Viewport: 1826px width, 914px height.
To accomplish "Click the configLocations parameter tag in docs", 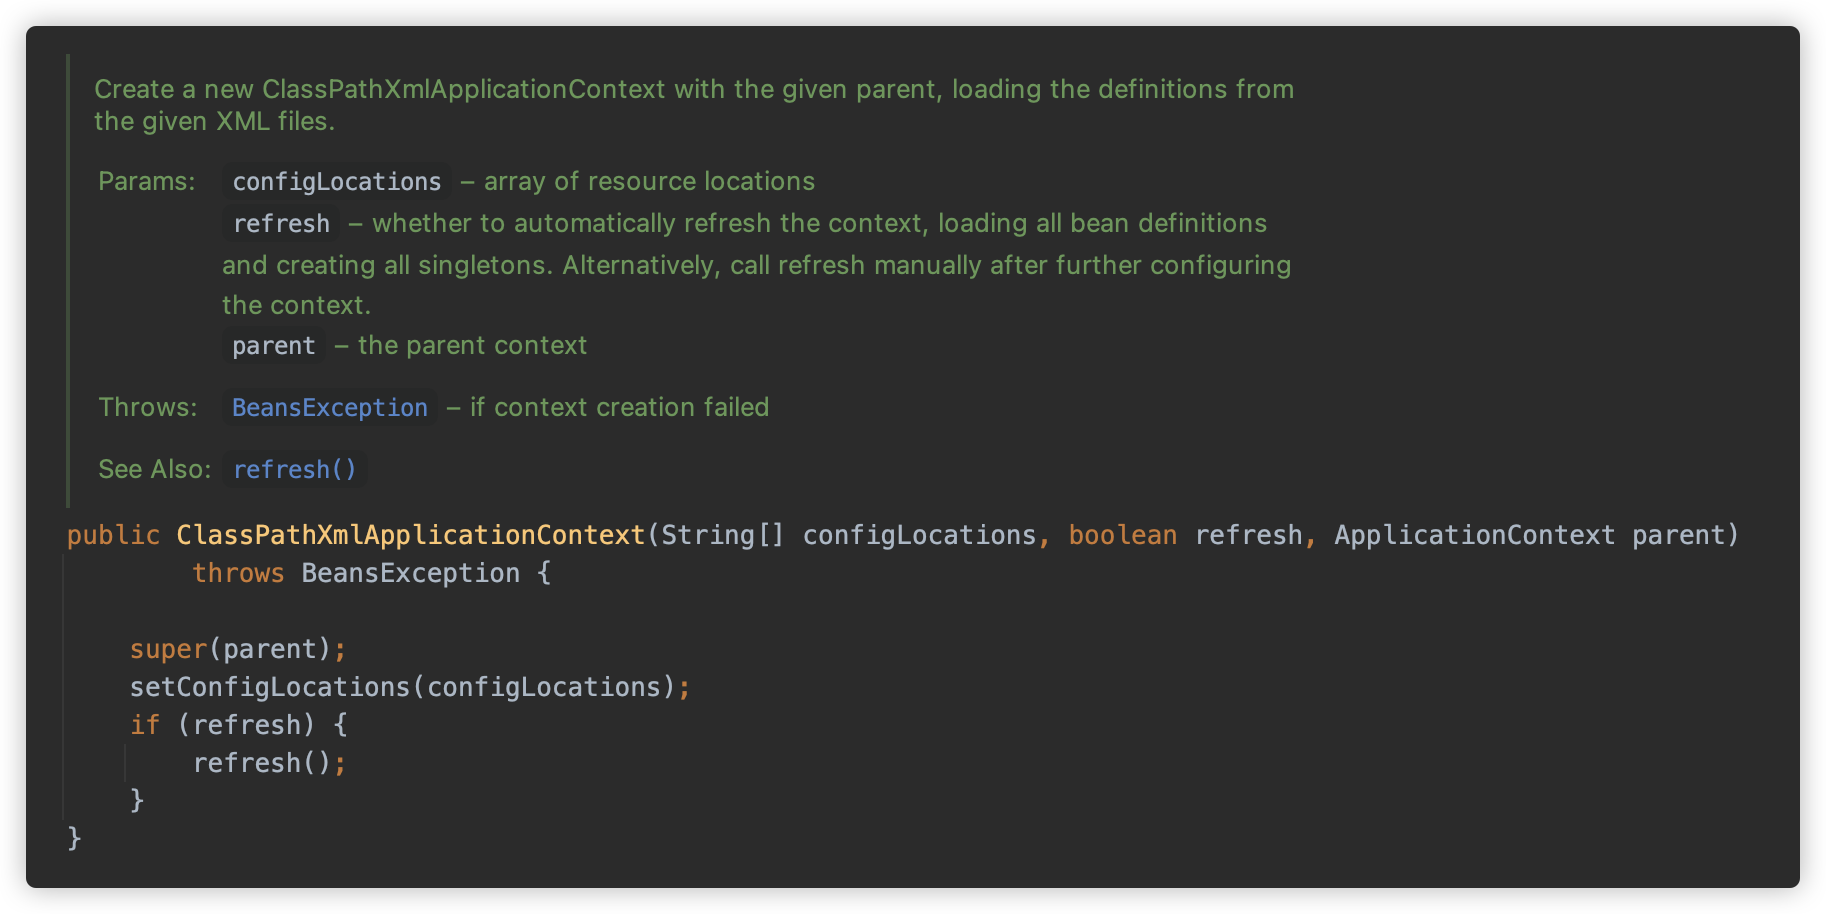I will (x=336, y=181).
